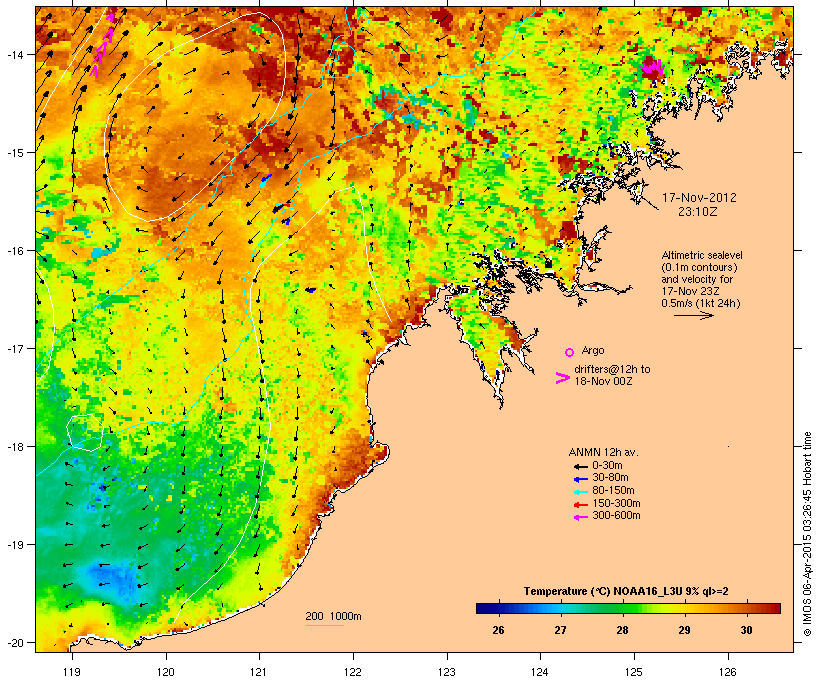Click the -15 latitude axis label

[14, 153]
